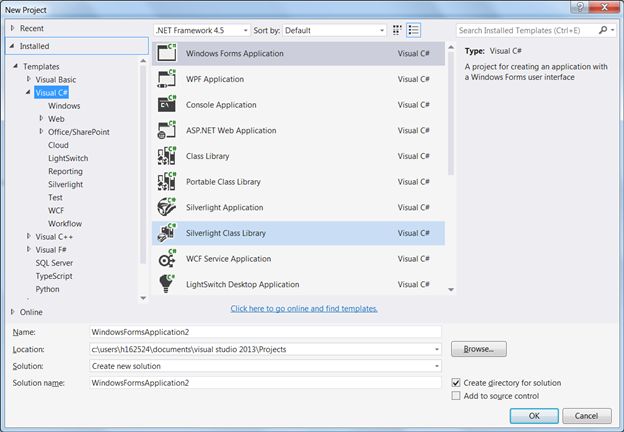Open the search options dropdown arrow
Screen dimensions: 624x432
(612, 30)
